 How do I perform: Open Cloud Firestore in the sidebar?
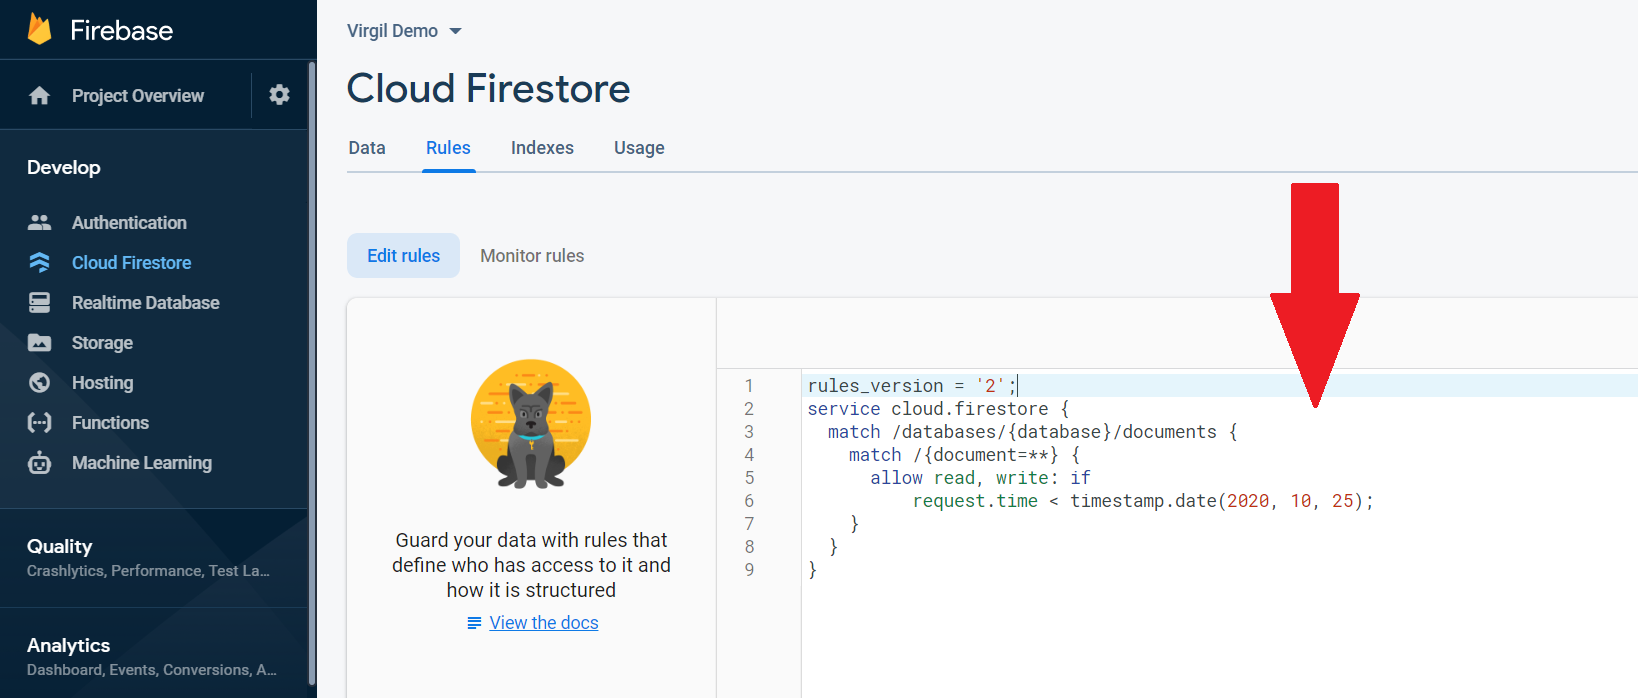click(131, 262)
